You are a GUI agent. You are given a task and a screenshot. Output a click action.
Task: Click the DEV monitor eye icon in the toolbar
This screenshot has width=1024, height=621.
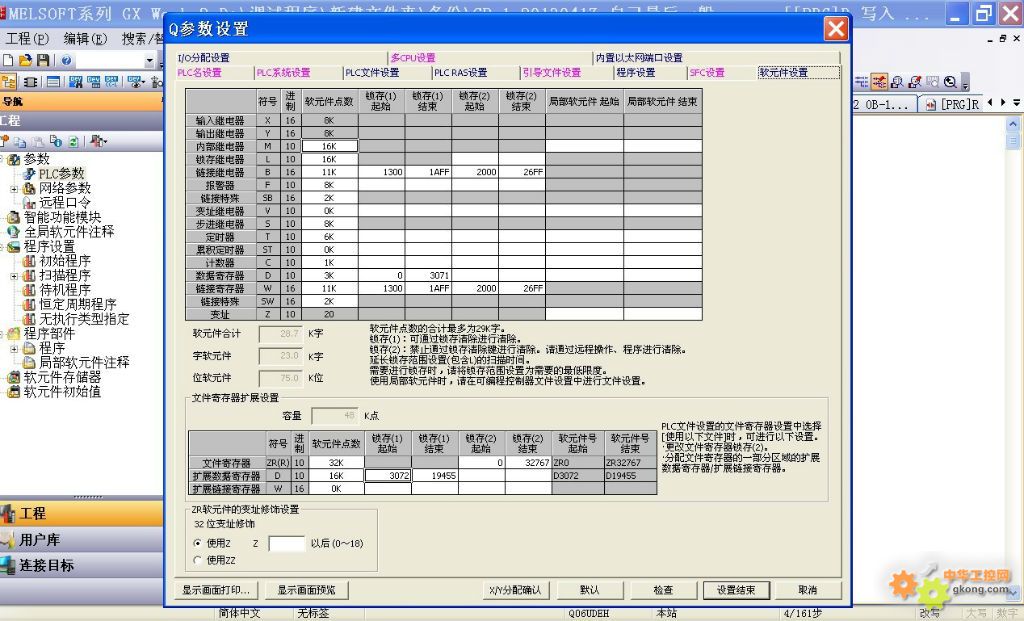[x=136, y=82]
